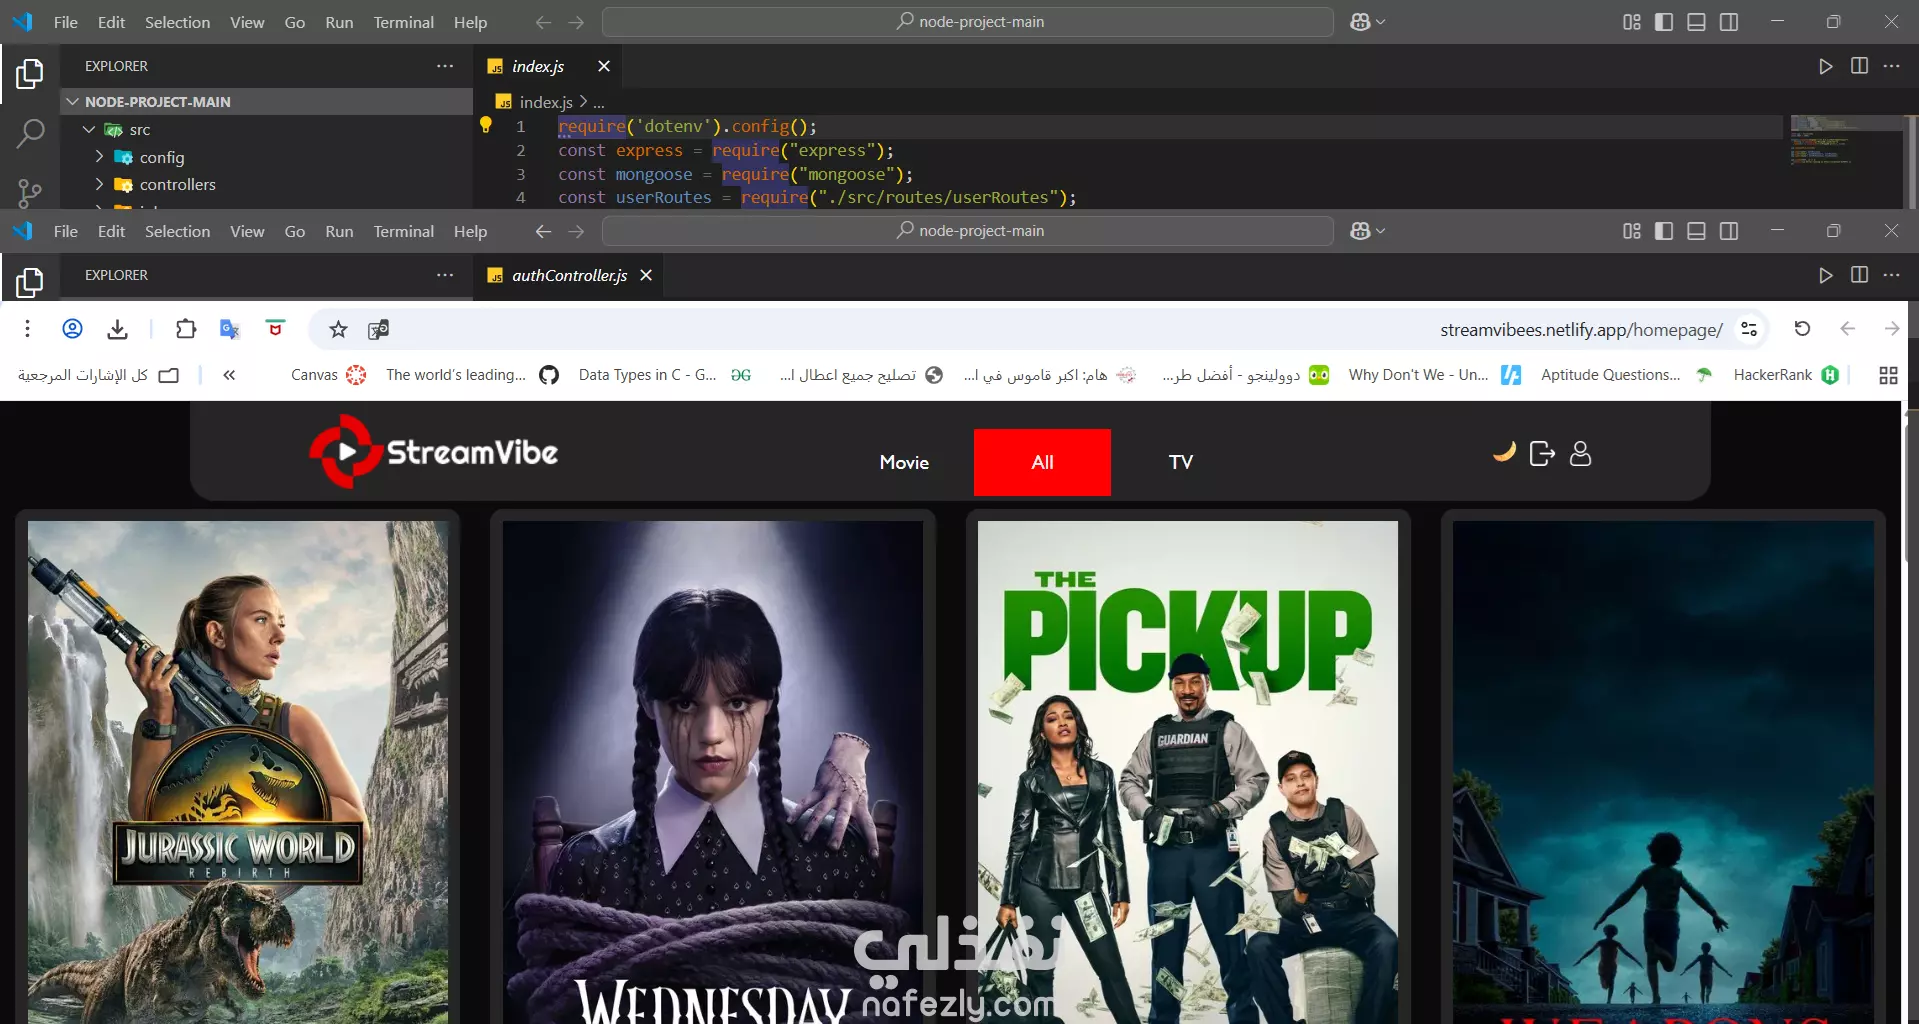Open browser extensions puzzle icon
This screenshot has height=1024, width=1919.
point(186,329)
